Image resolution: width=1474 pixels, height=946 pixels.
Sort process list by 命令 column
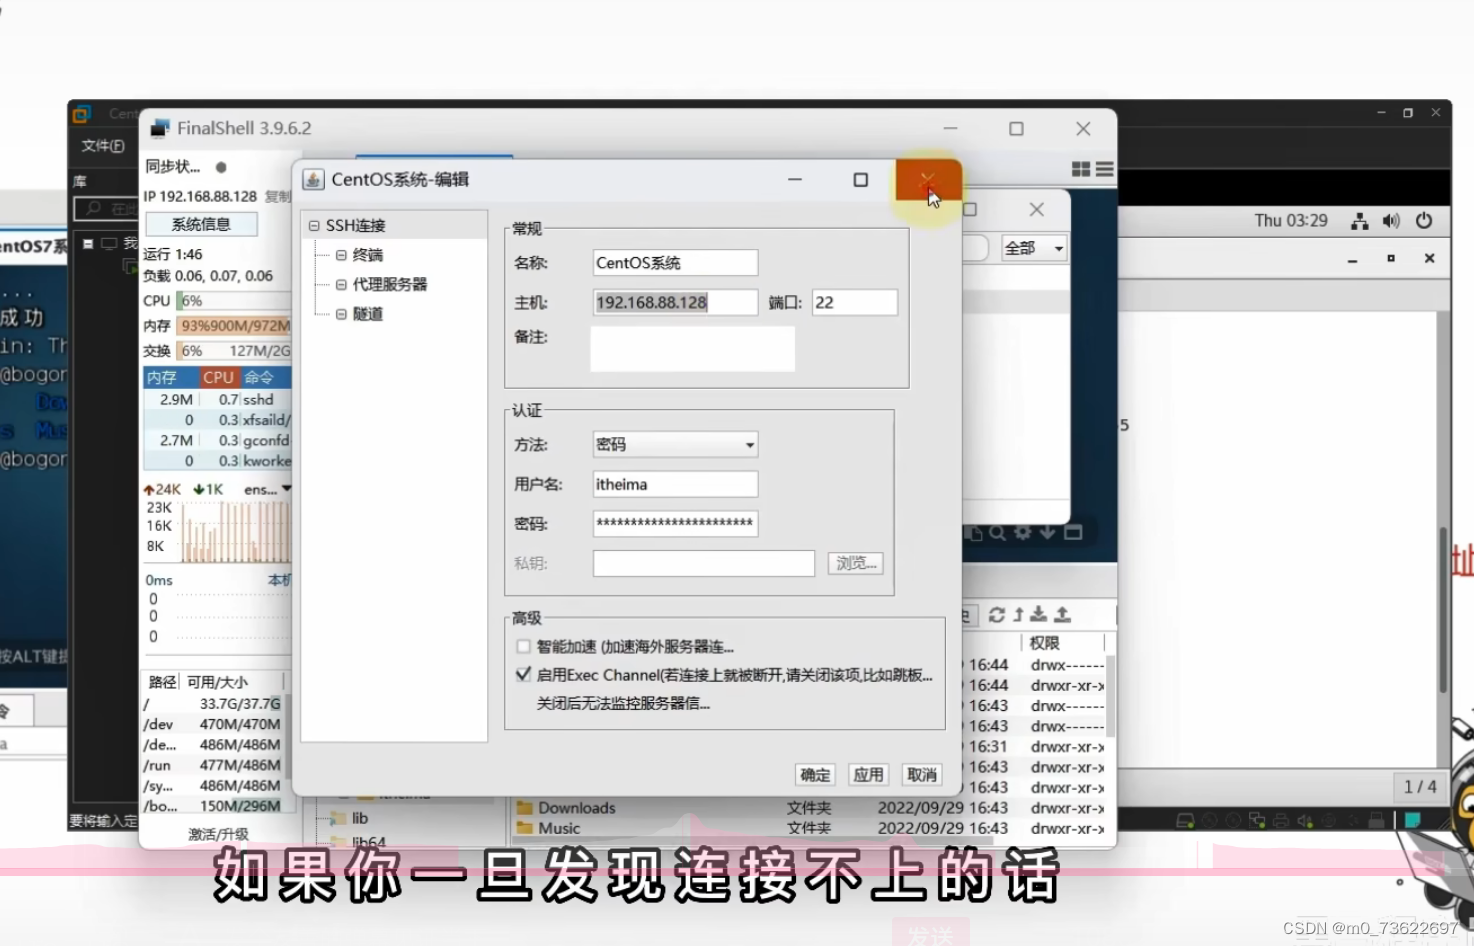pyautogui.click(x=265, y=377)
